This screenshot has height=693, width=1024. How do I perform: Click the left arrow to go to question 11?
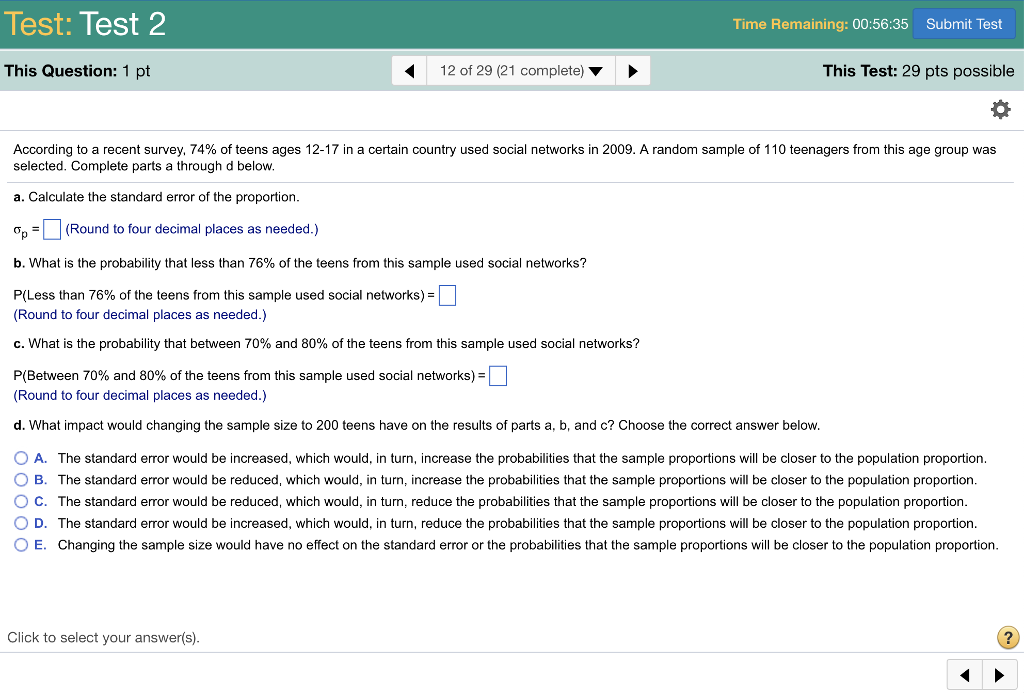click(x=409, y=70)
